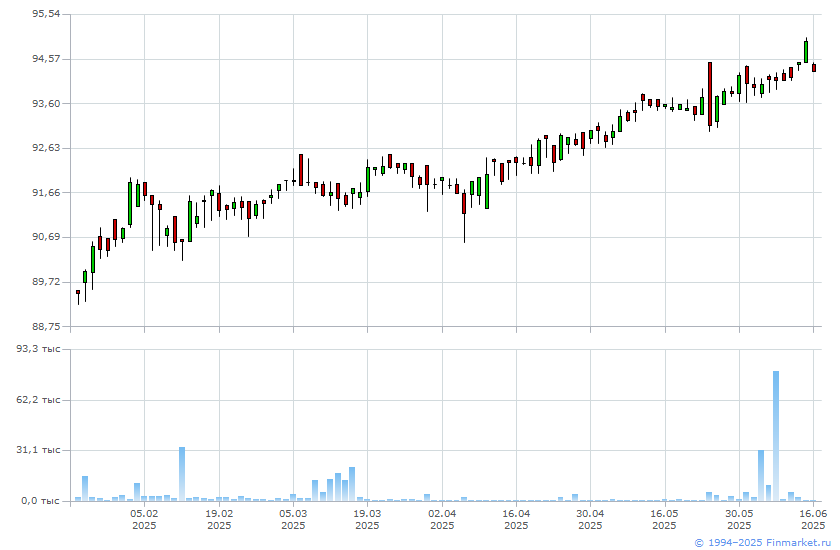The image size is (840, 550).
Task: Click the 62,2 тыс volume label
Action: tap(38, 400)
